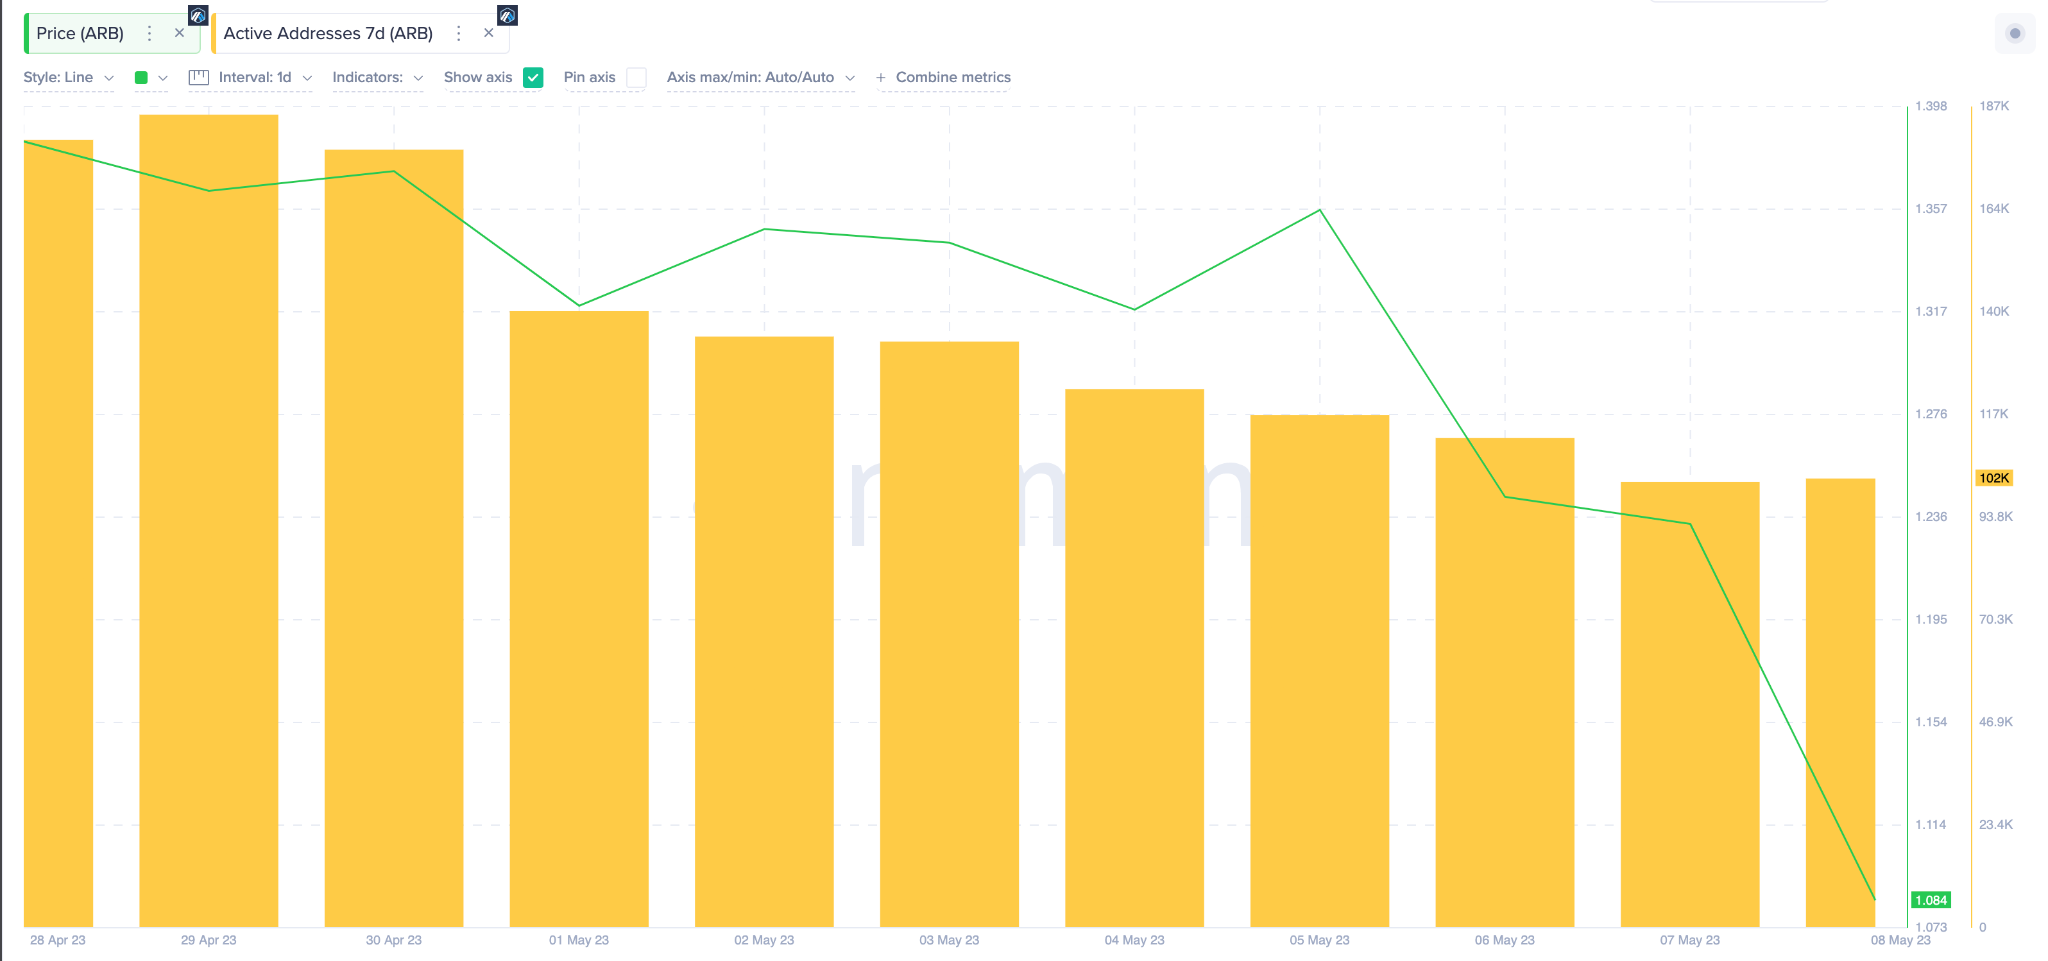Enable the Pin axis checkbox
This screenshot has width=2048, height=961.
[636, 77]
